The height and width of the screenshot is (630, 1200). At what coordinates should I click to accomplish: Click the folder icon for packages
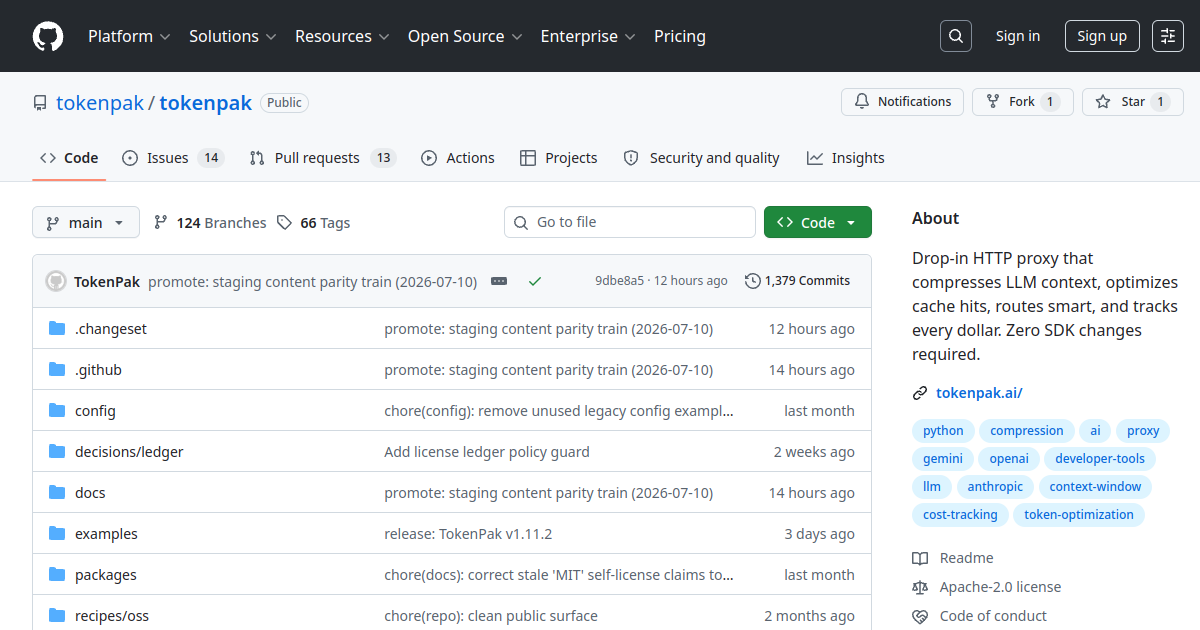click(x=57, y=575)
